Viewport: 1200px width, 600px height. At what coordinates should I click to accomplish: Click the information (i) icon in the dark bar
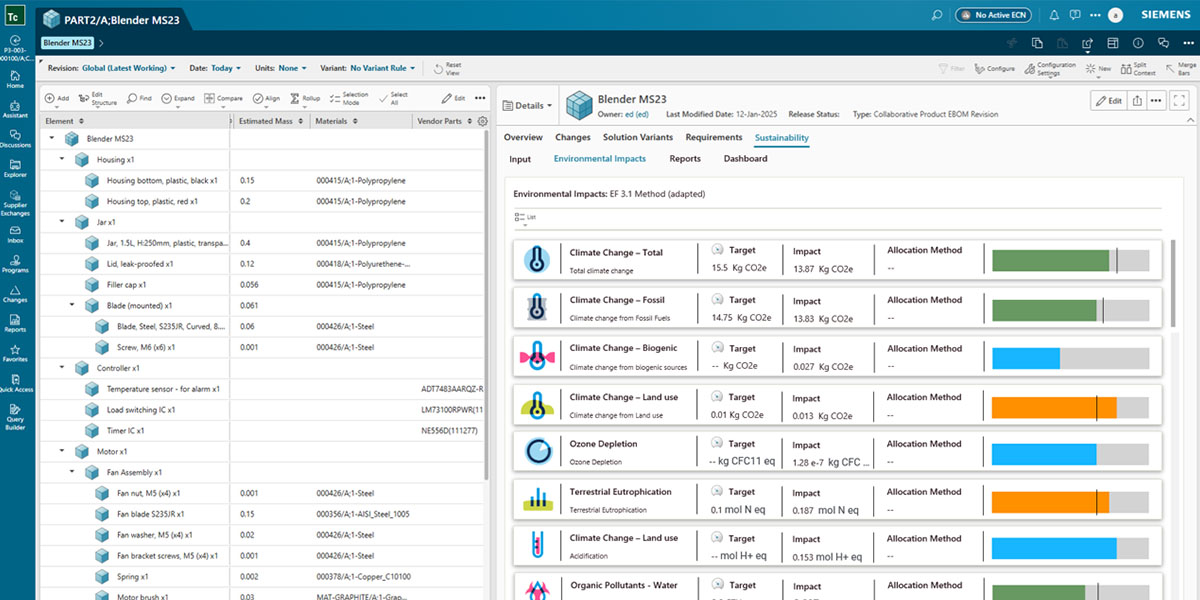coord(1138,43)
